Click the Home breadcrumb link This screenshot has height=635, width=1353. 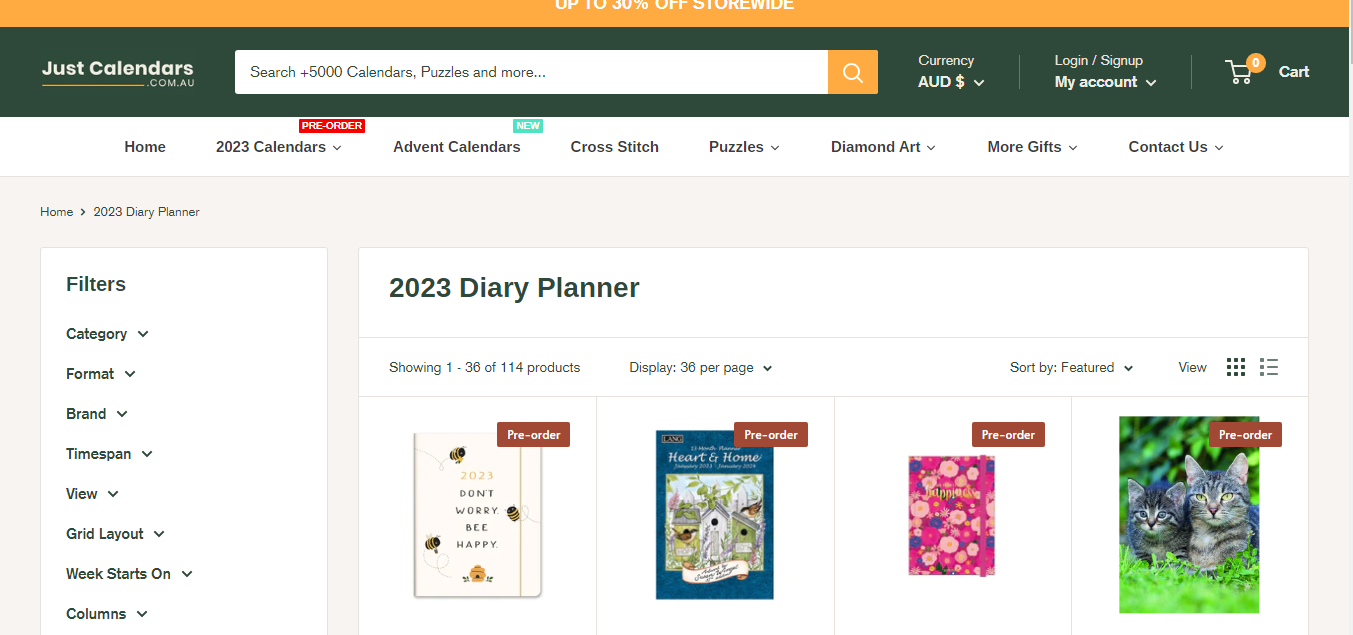click(56, 212)
